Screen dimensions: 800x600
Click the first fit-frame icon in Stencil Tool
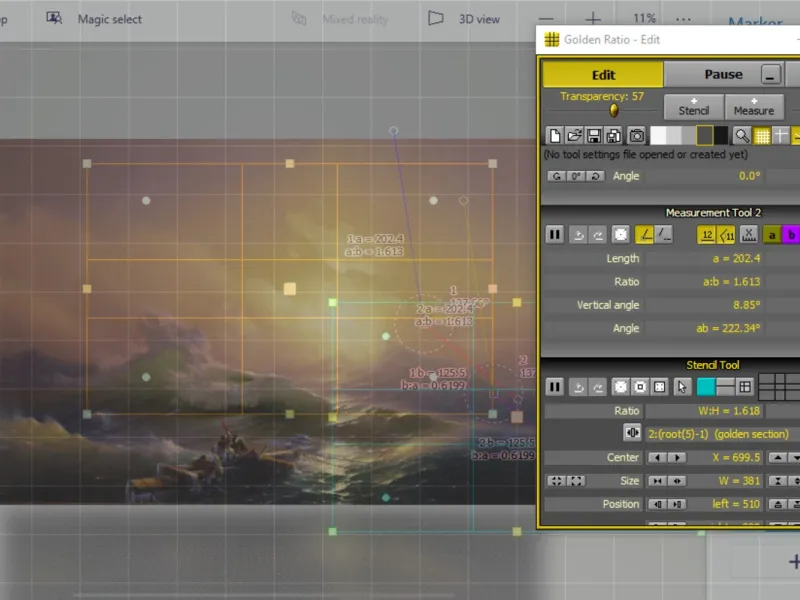click(x=620, y=387)
